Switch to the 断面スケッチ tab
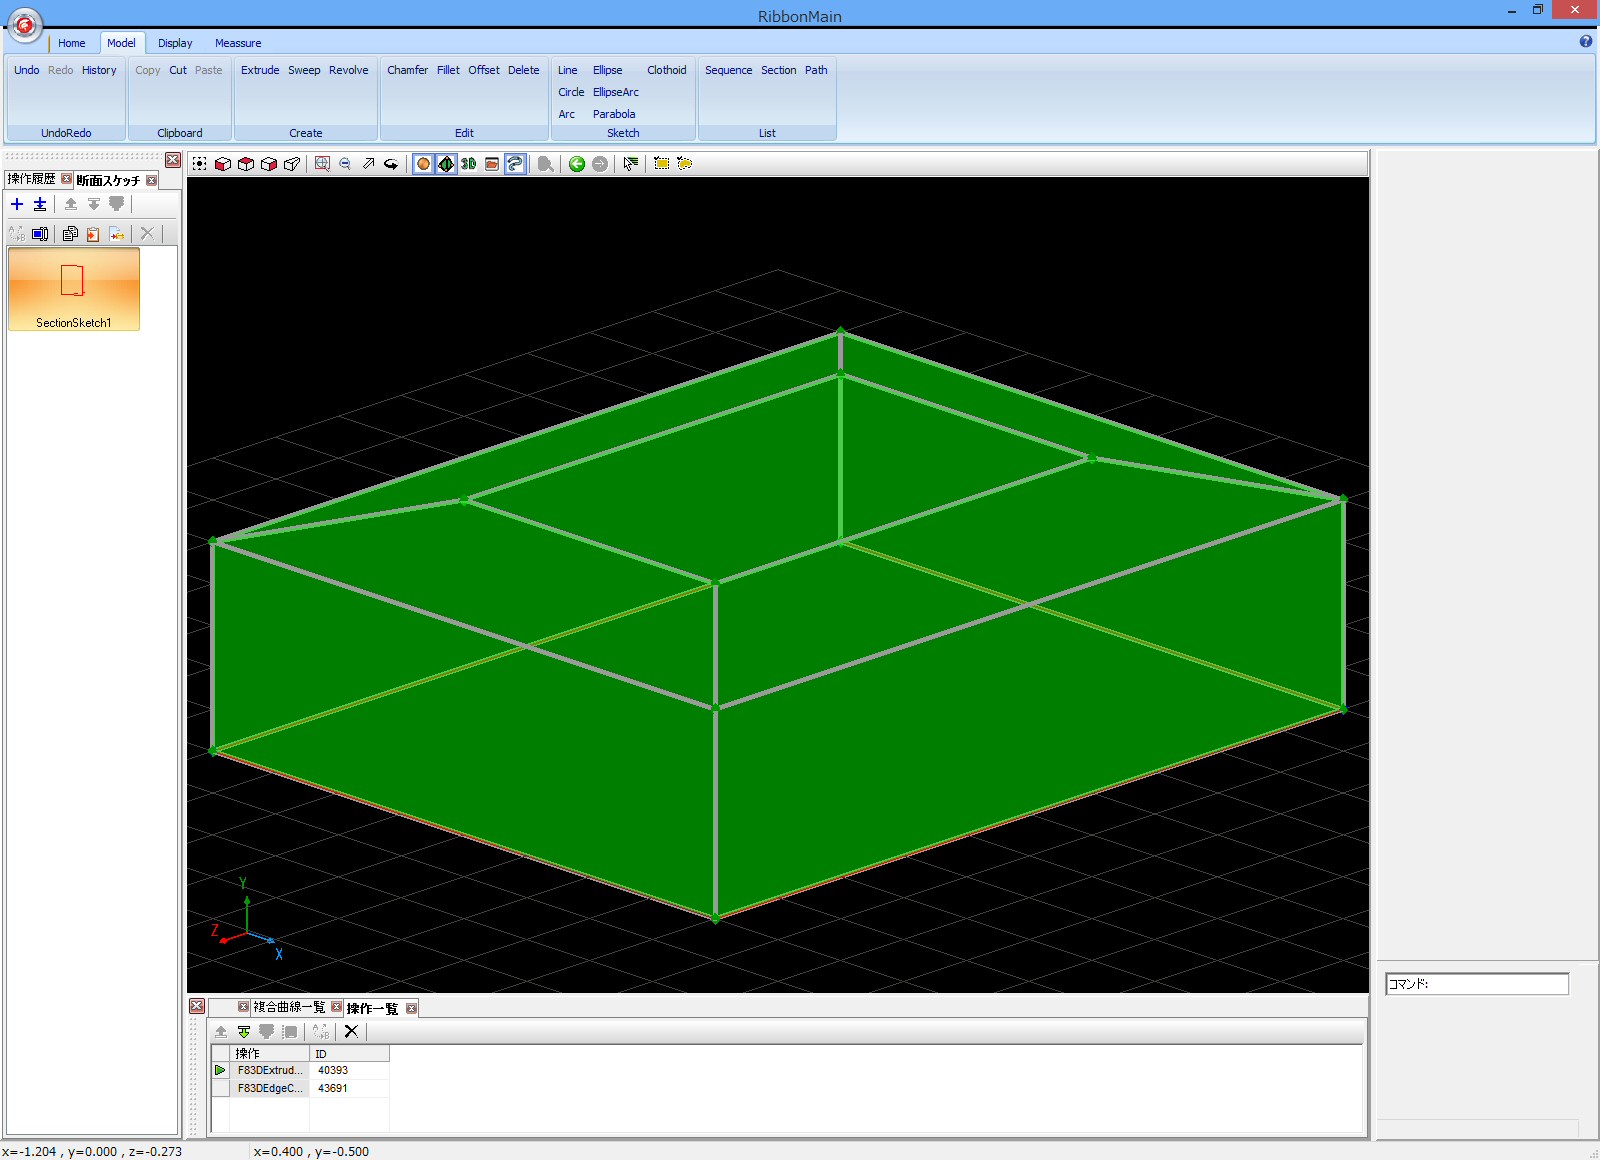This screenshot has height=1160, width=1600. (108, 180)
